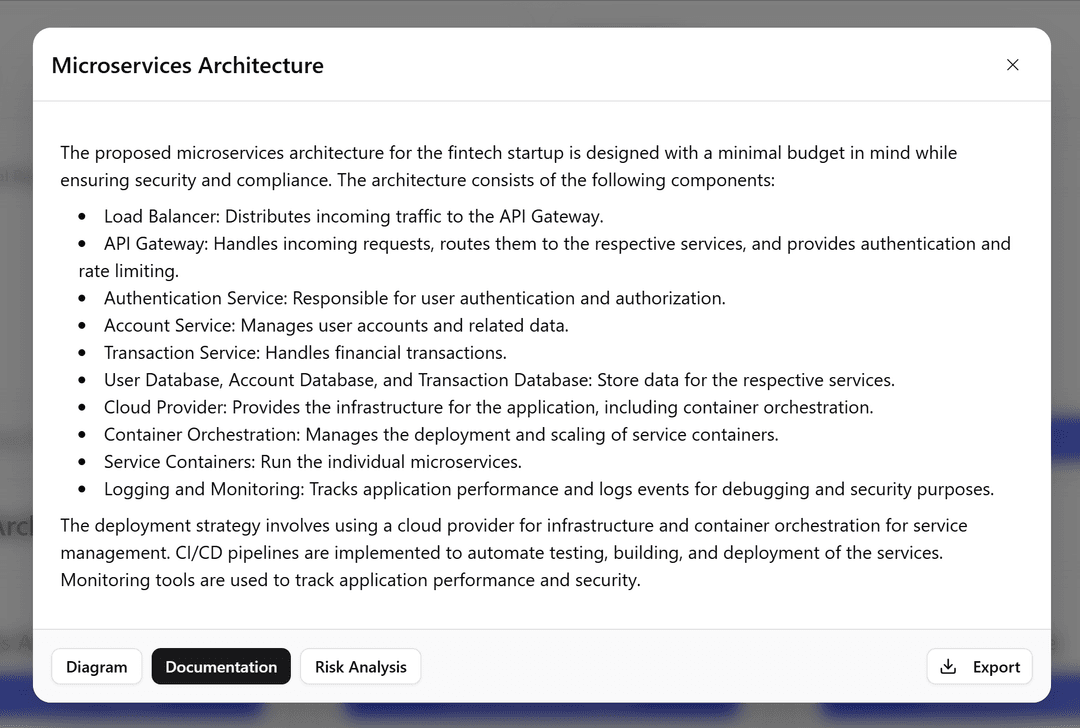This screenshot has height=728, width=1080.
Task: Click the Cloud Provider list item
Action: coord(488,407)
